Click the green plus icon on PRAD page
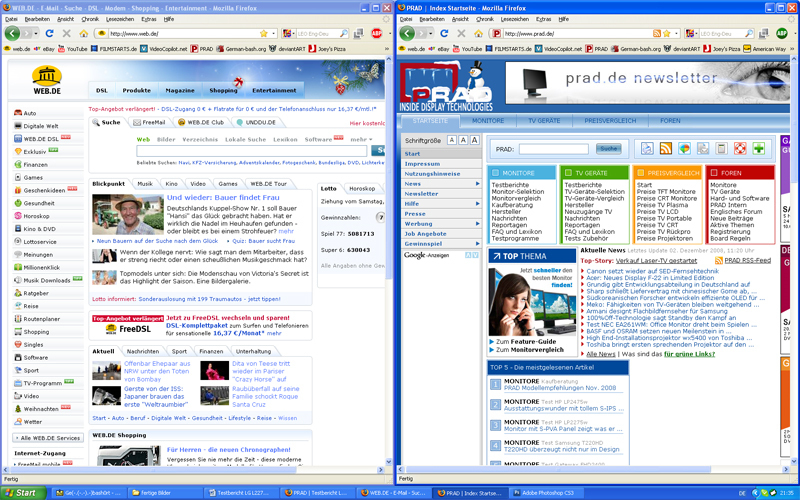Screen dimensions: 800x500 (x=759, y=148)
